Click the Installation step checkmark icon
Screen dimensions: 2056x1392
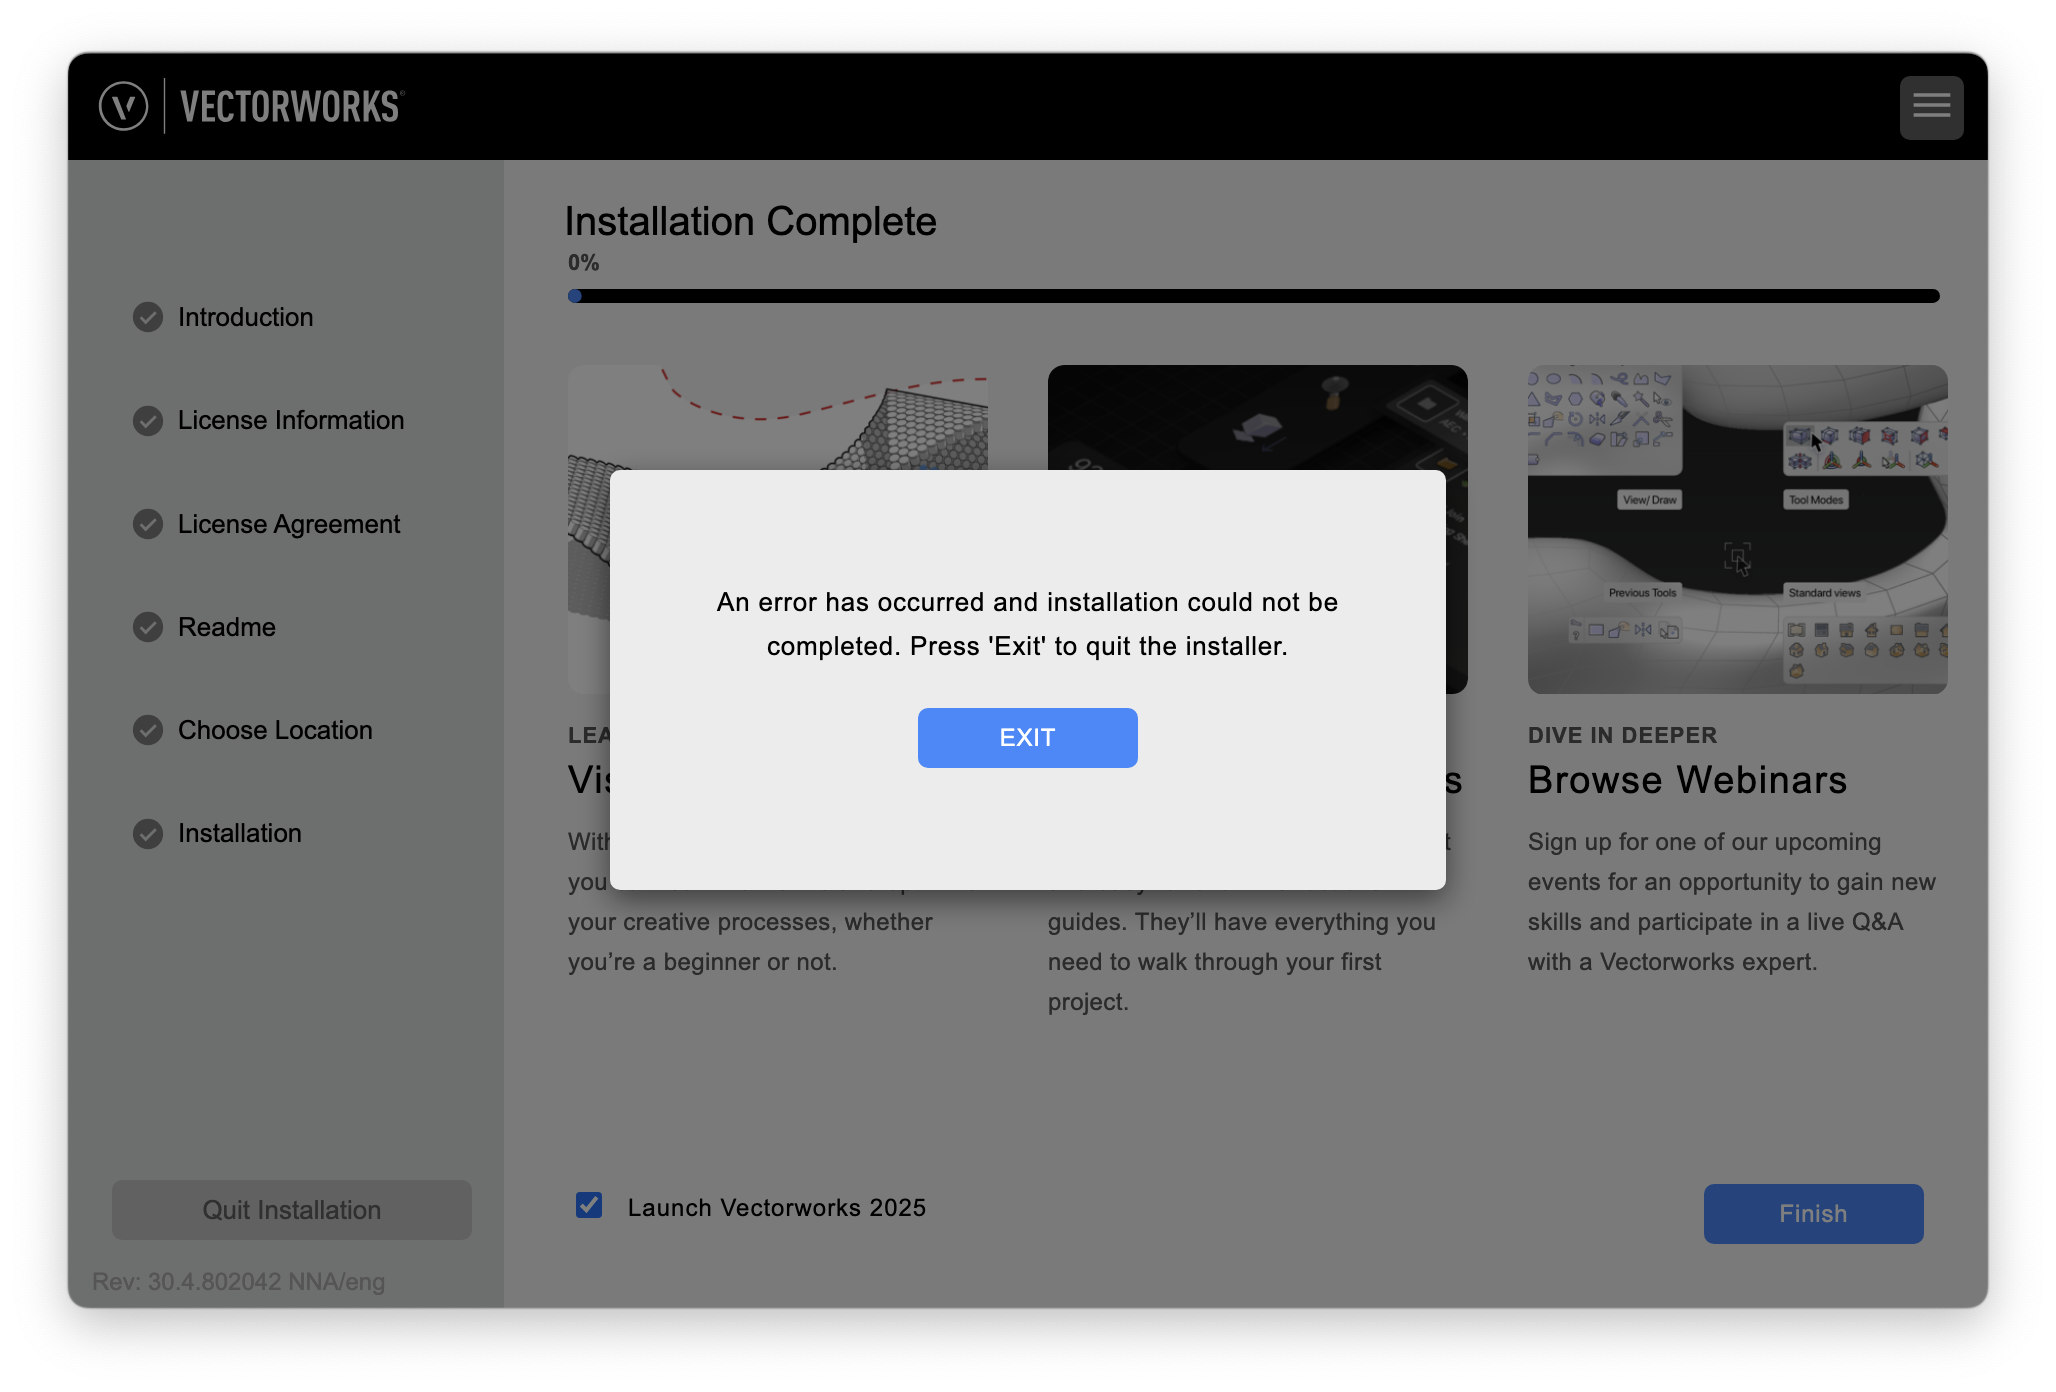click(x=148, y=833)
